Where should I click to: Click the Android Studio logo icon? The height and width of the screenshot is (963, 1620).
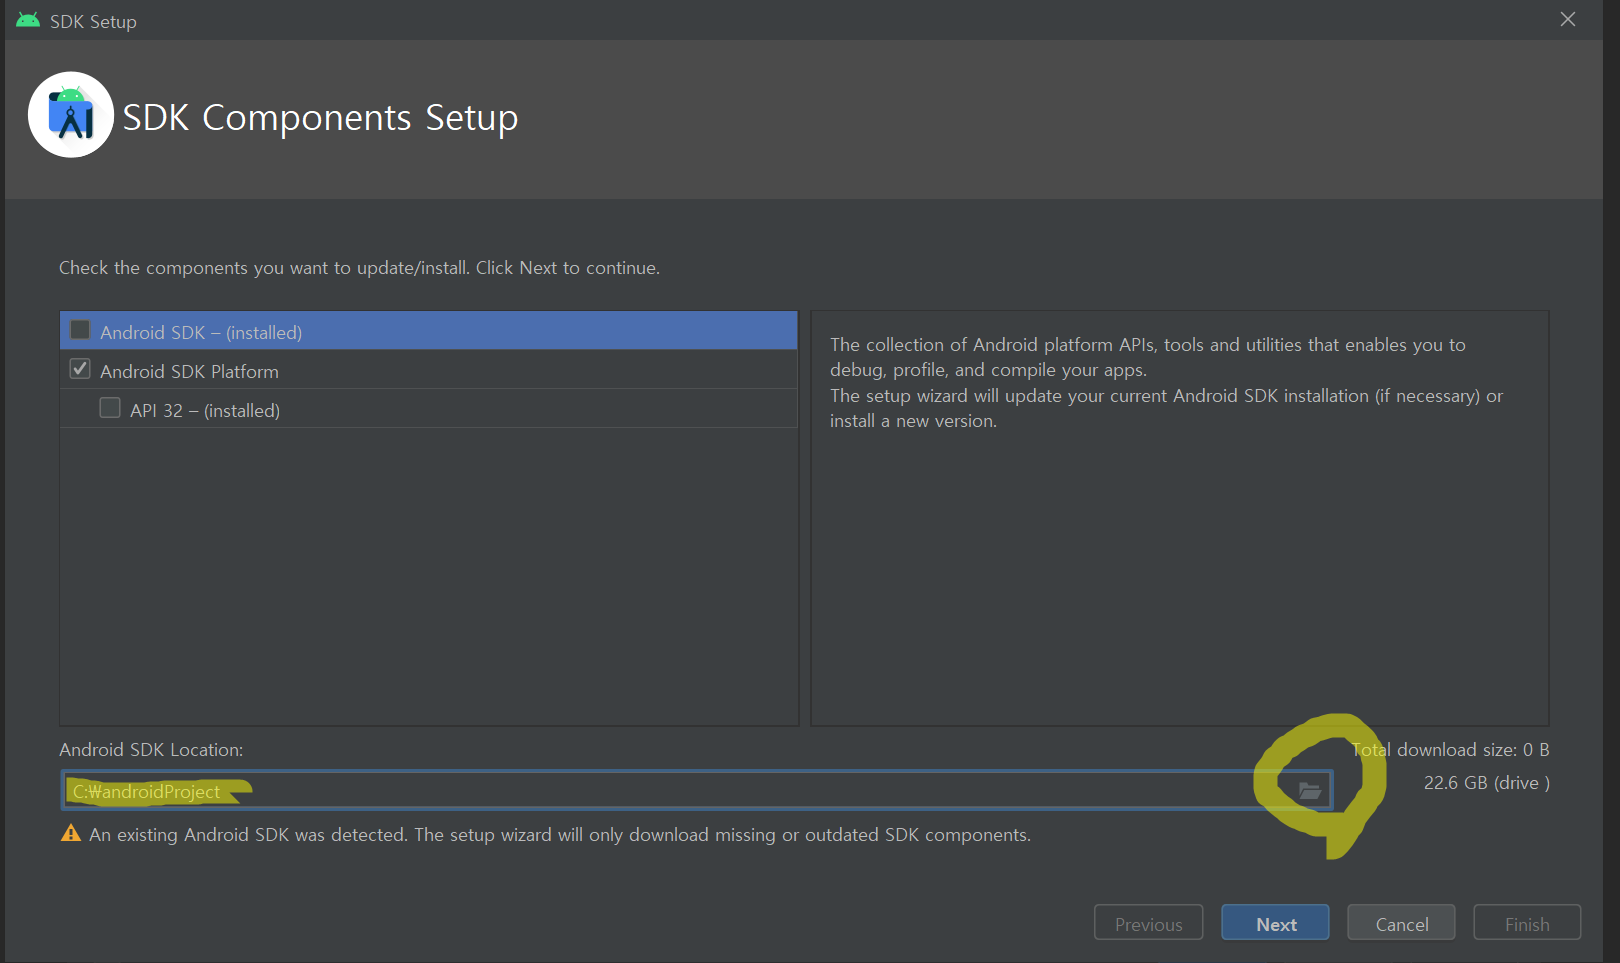tap(71, 115)
